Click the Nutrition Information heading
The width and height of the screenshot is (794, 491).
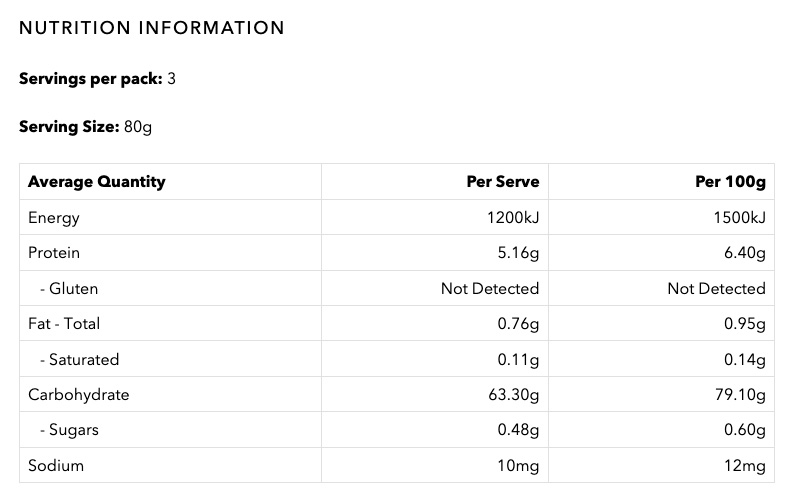tap(152, 28)
